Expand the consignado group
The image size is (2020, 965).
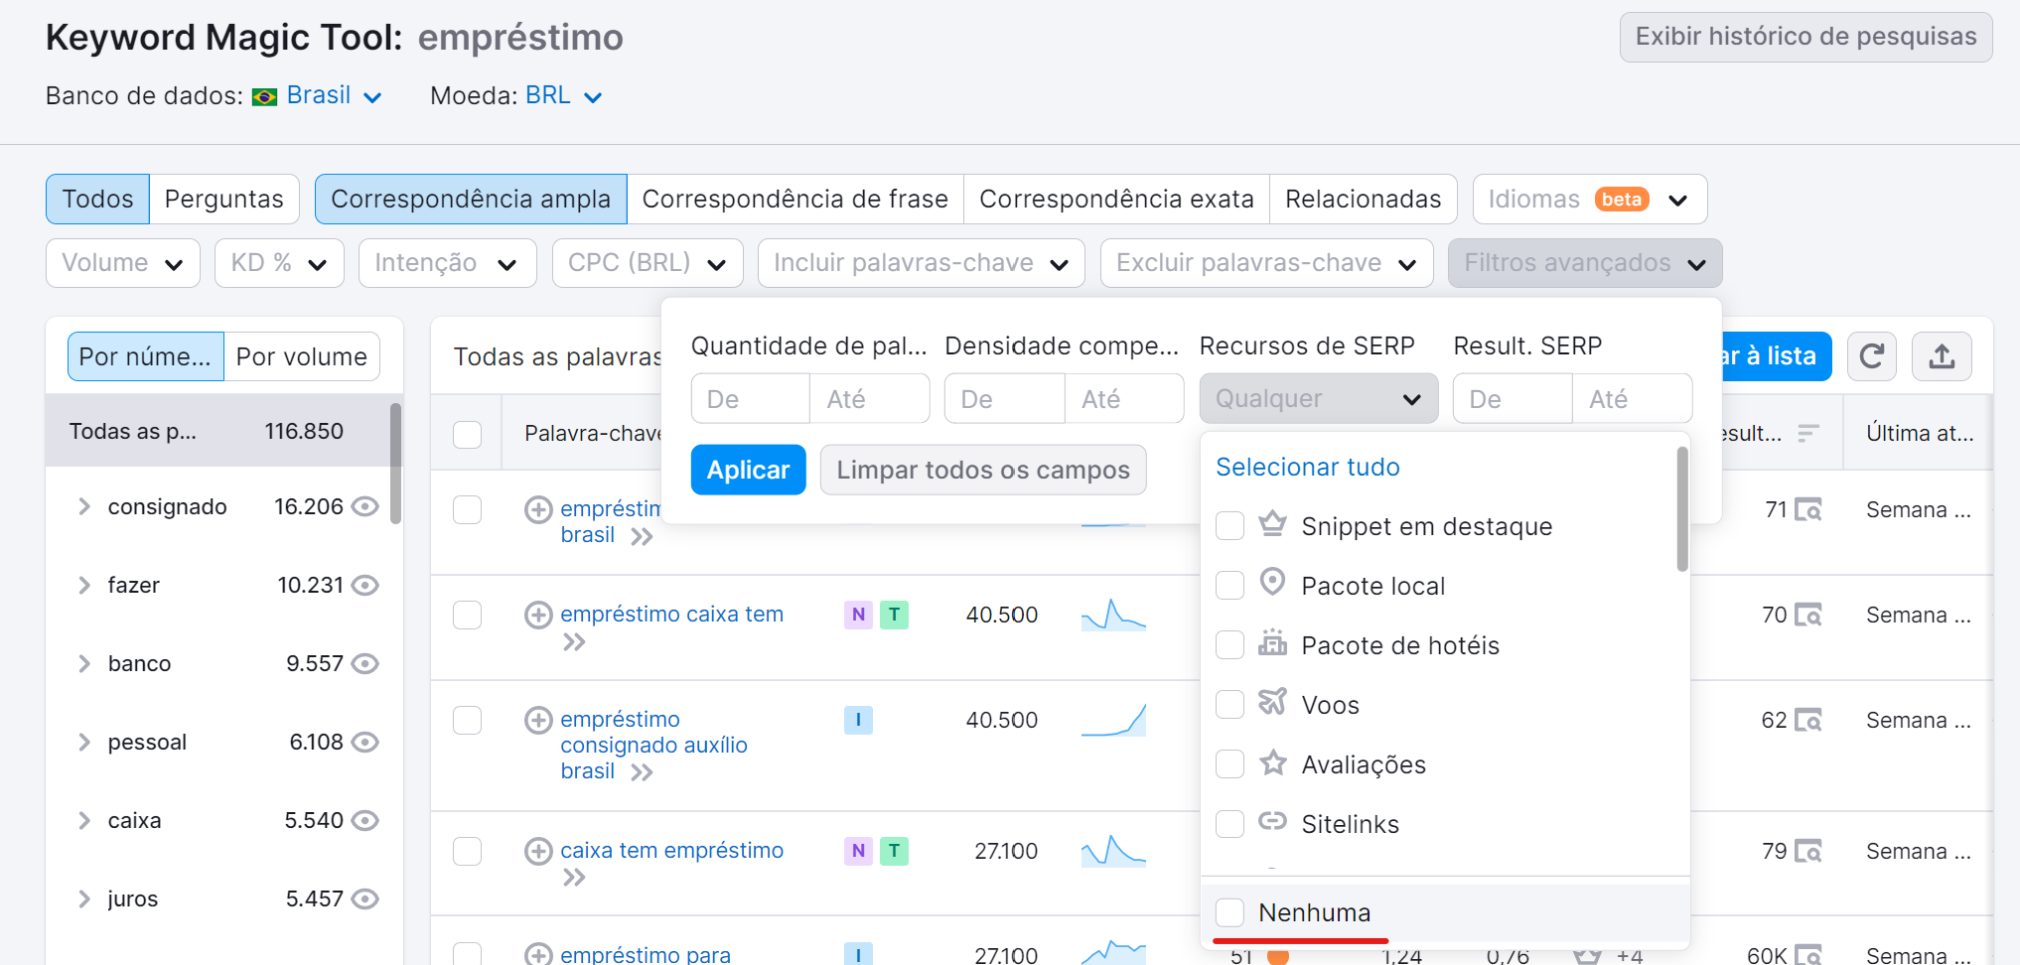(84, 507)
